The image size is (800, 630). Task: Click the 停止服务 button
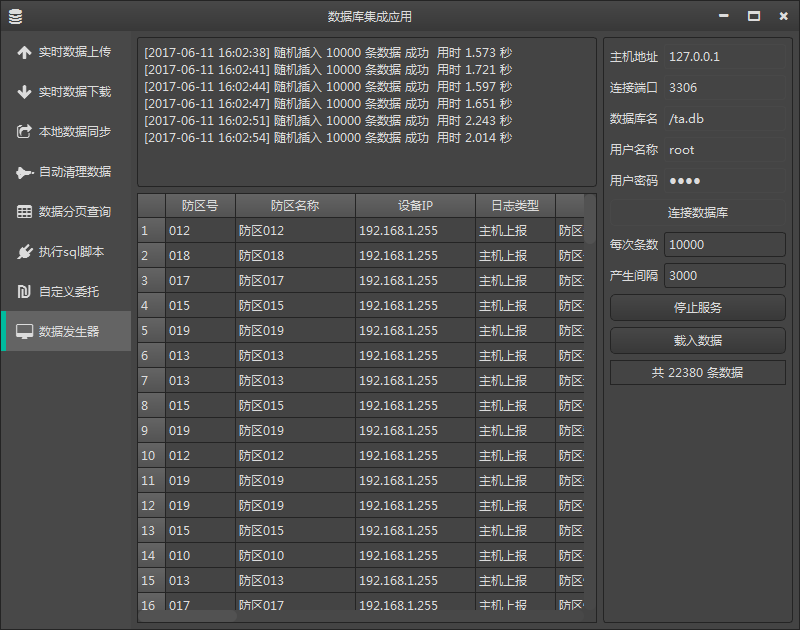coord(697,308)
